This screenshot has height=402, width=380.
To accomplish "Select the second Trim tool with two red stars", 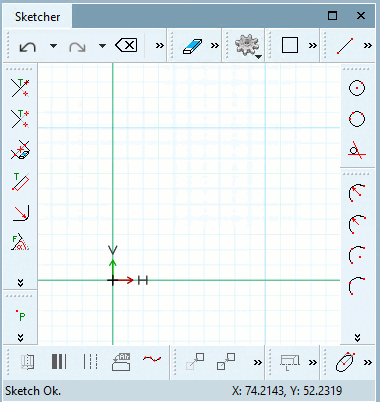I will pos(20,119).
